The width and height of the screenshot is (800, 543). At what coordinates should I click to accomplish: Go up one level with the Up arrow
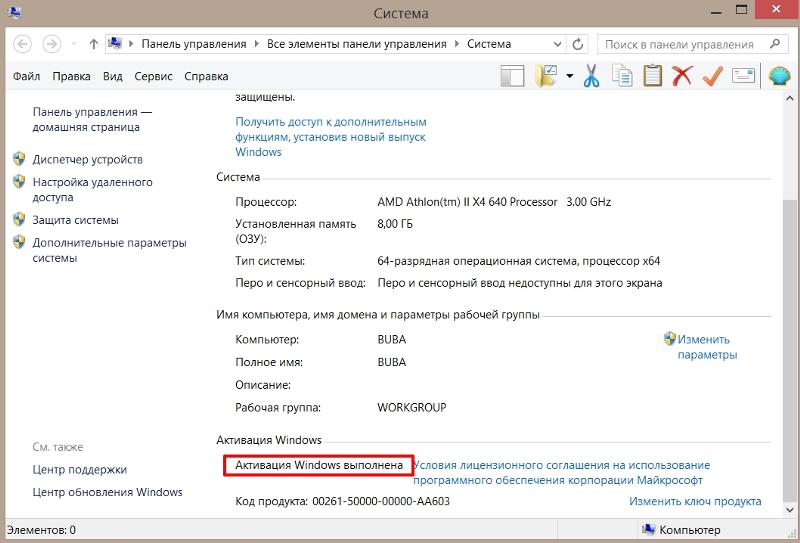93,44
